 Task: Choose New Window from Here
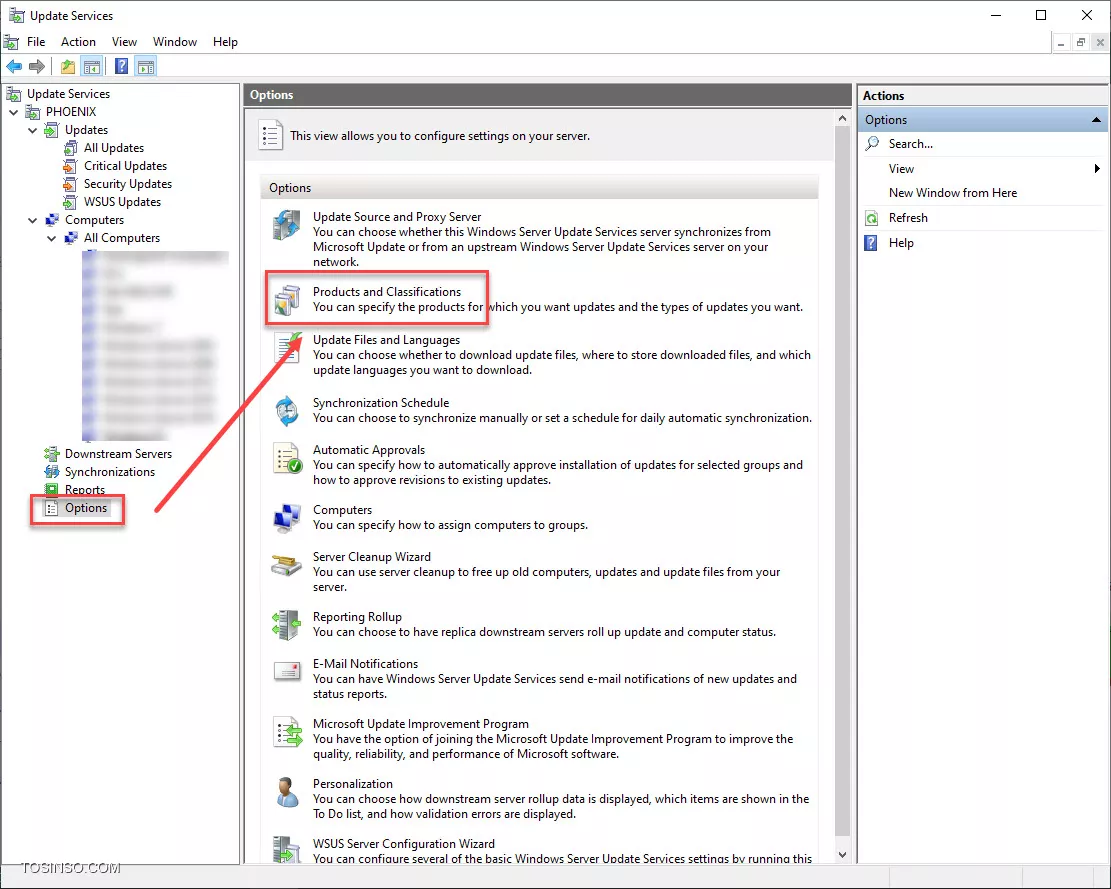[x=953, y=193]
